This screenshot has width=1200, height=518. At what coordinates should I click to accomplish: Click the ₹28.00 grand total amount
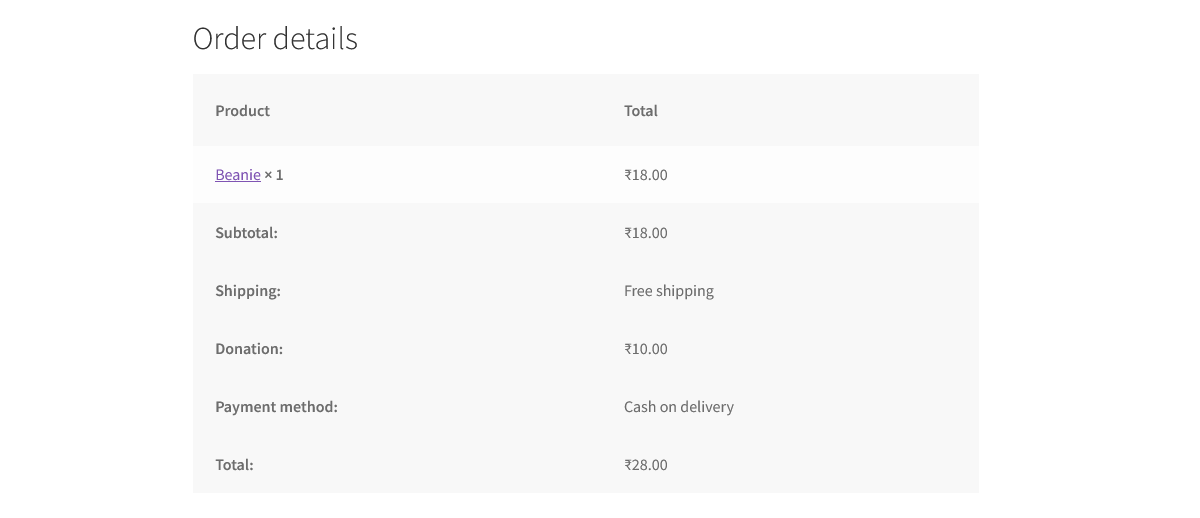645,465
